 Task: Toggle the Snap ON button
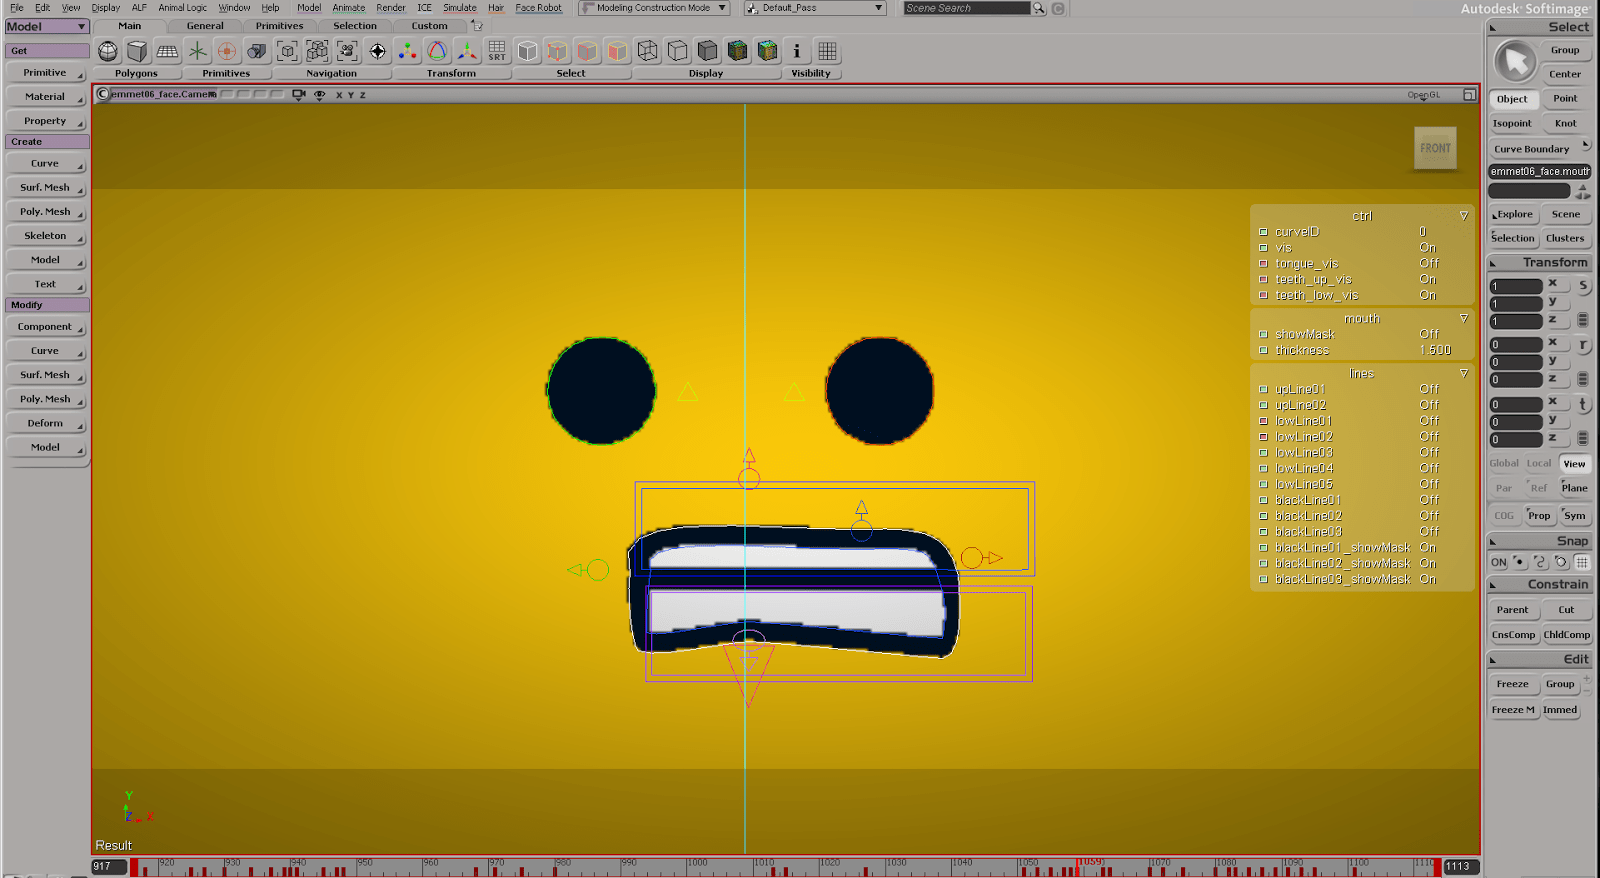(1498, 562)
